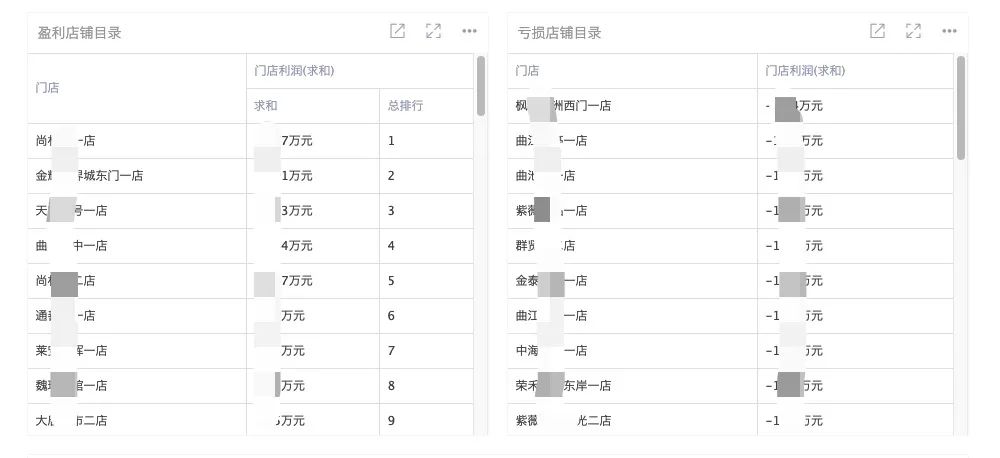This screenshot has height=458, width=1000.
Task: Select the rank 5 row cell
Action: tap(392, 281)
